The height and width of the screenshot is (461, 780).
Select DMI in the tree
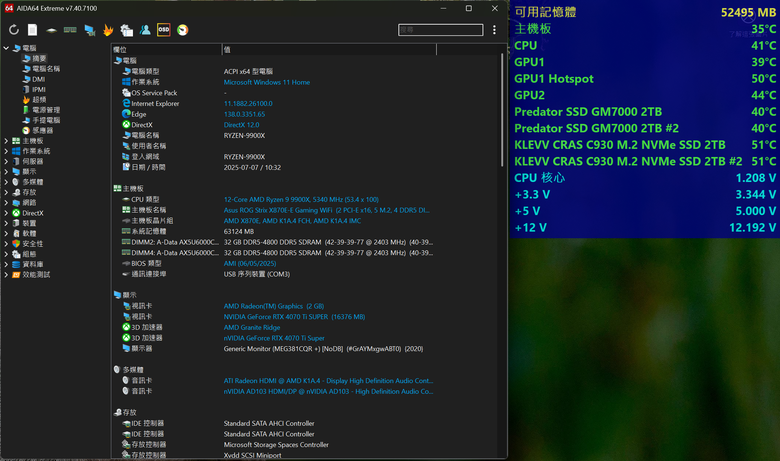coord(38,79)
